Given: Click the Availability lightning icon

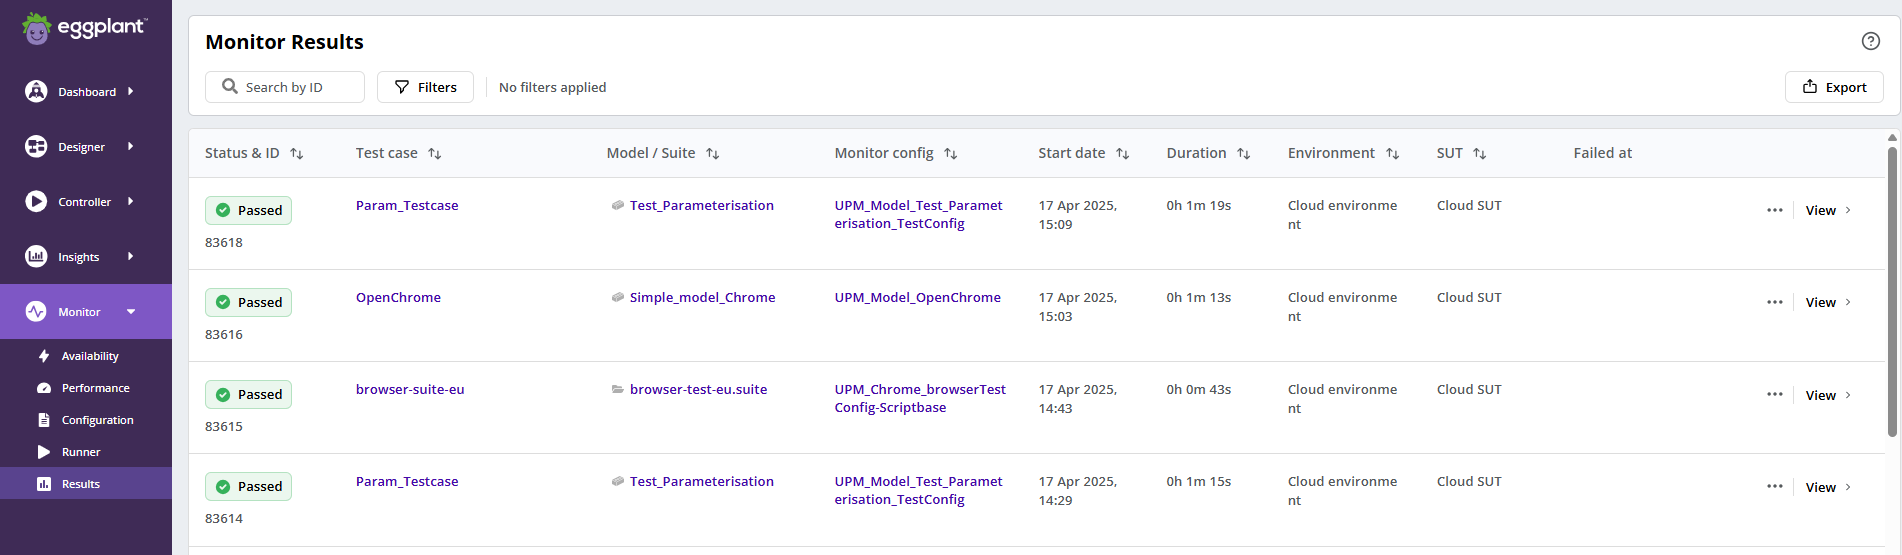Looking at the screenshot, I should [44, 356].
